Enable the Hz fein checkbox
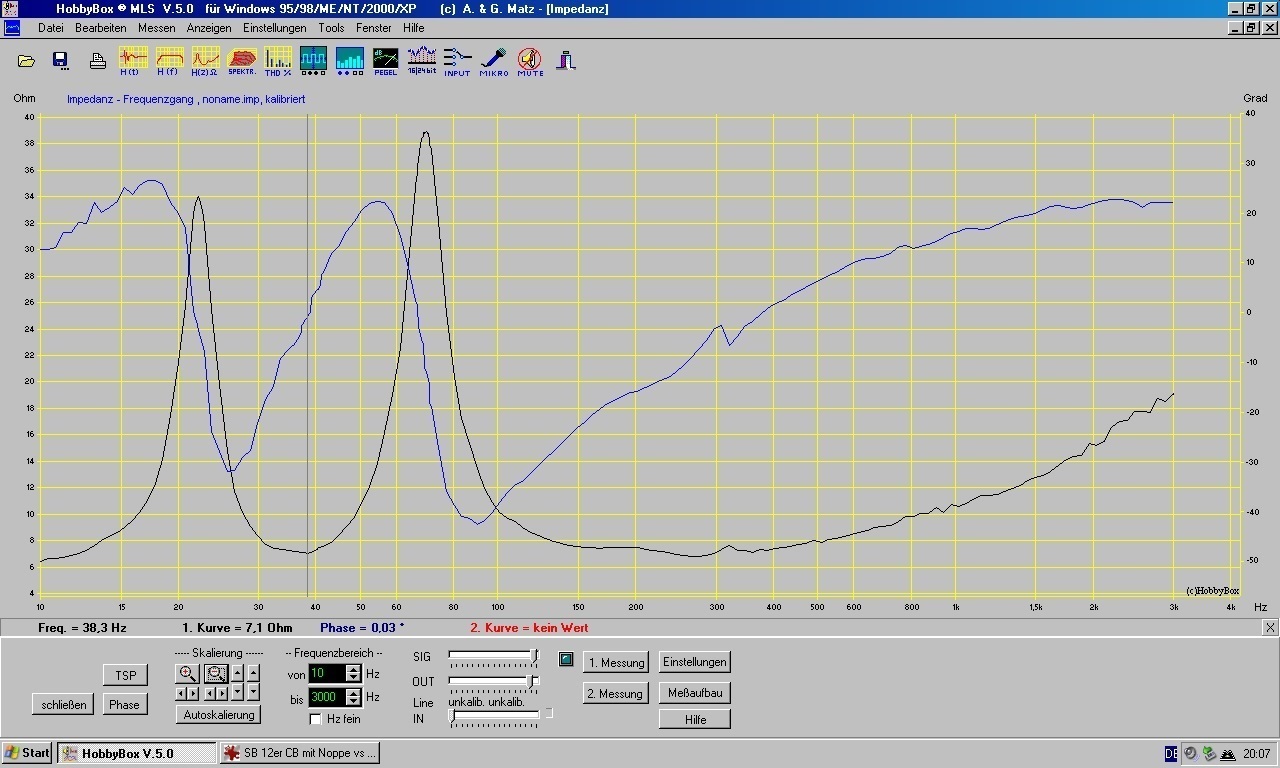 pos(316,719)
